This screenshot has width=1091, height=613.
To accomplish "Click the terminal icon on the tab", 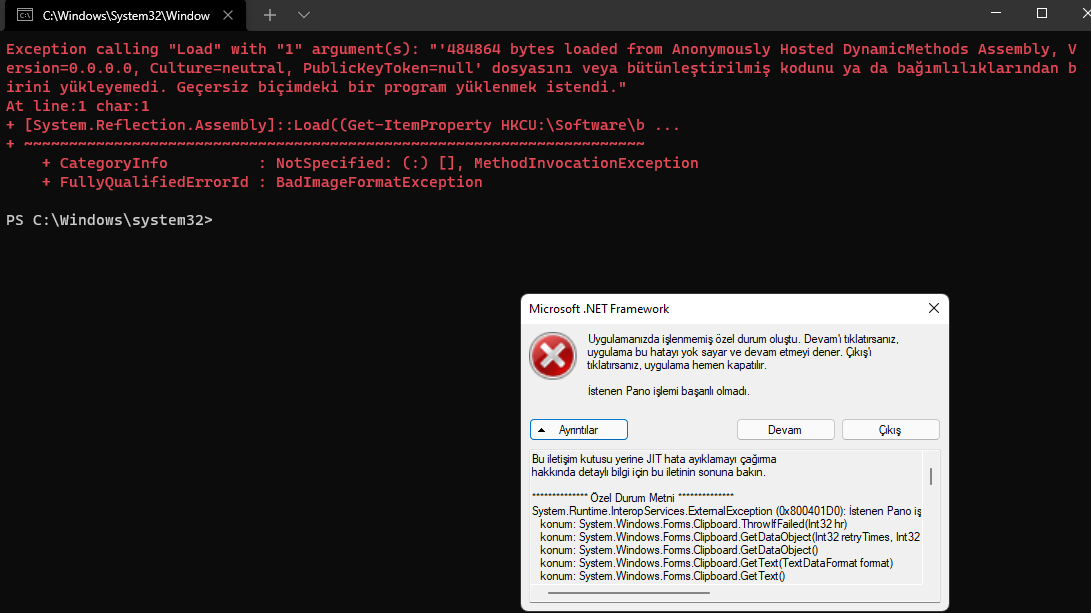I will tap(23, 15).
